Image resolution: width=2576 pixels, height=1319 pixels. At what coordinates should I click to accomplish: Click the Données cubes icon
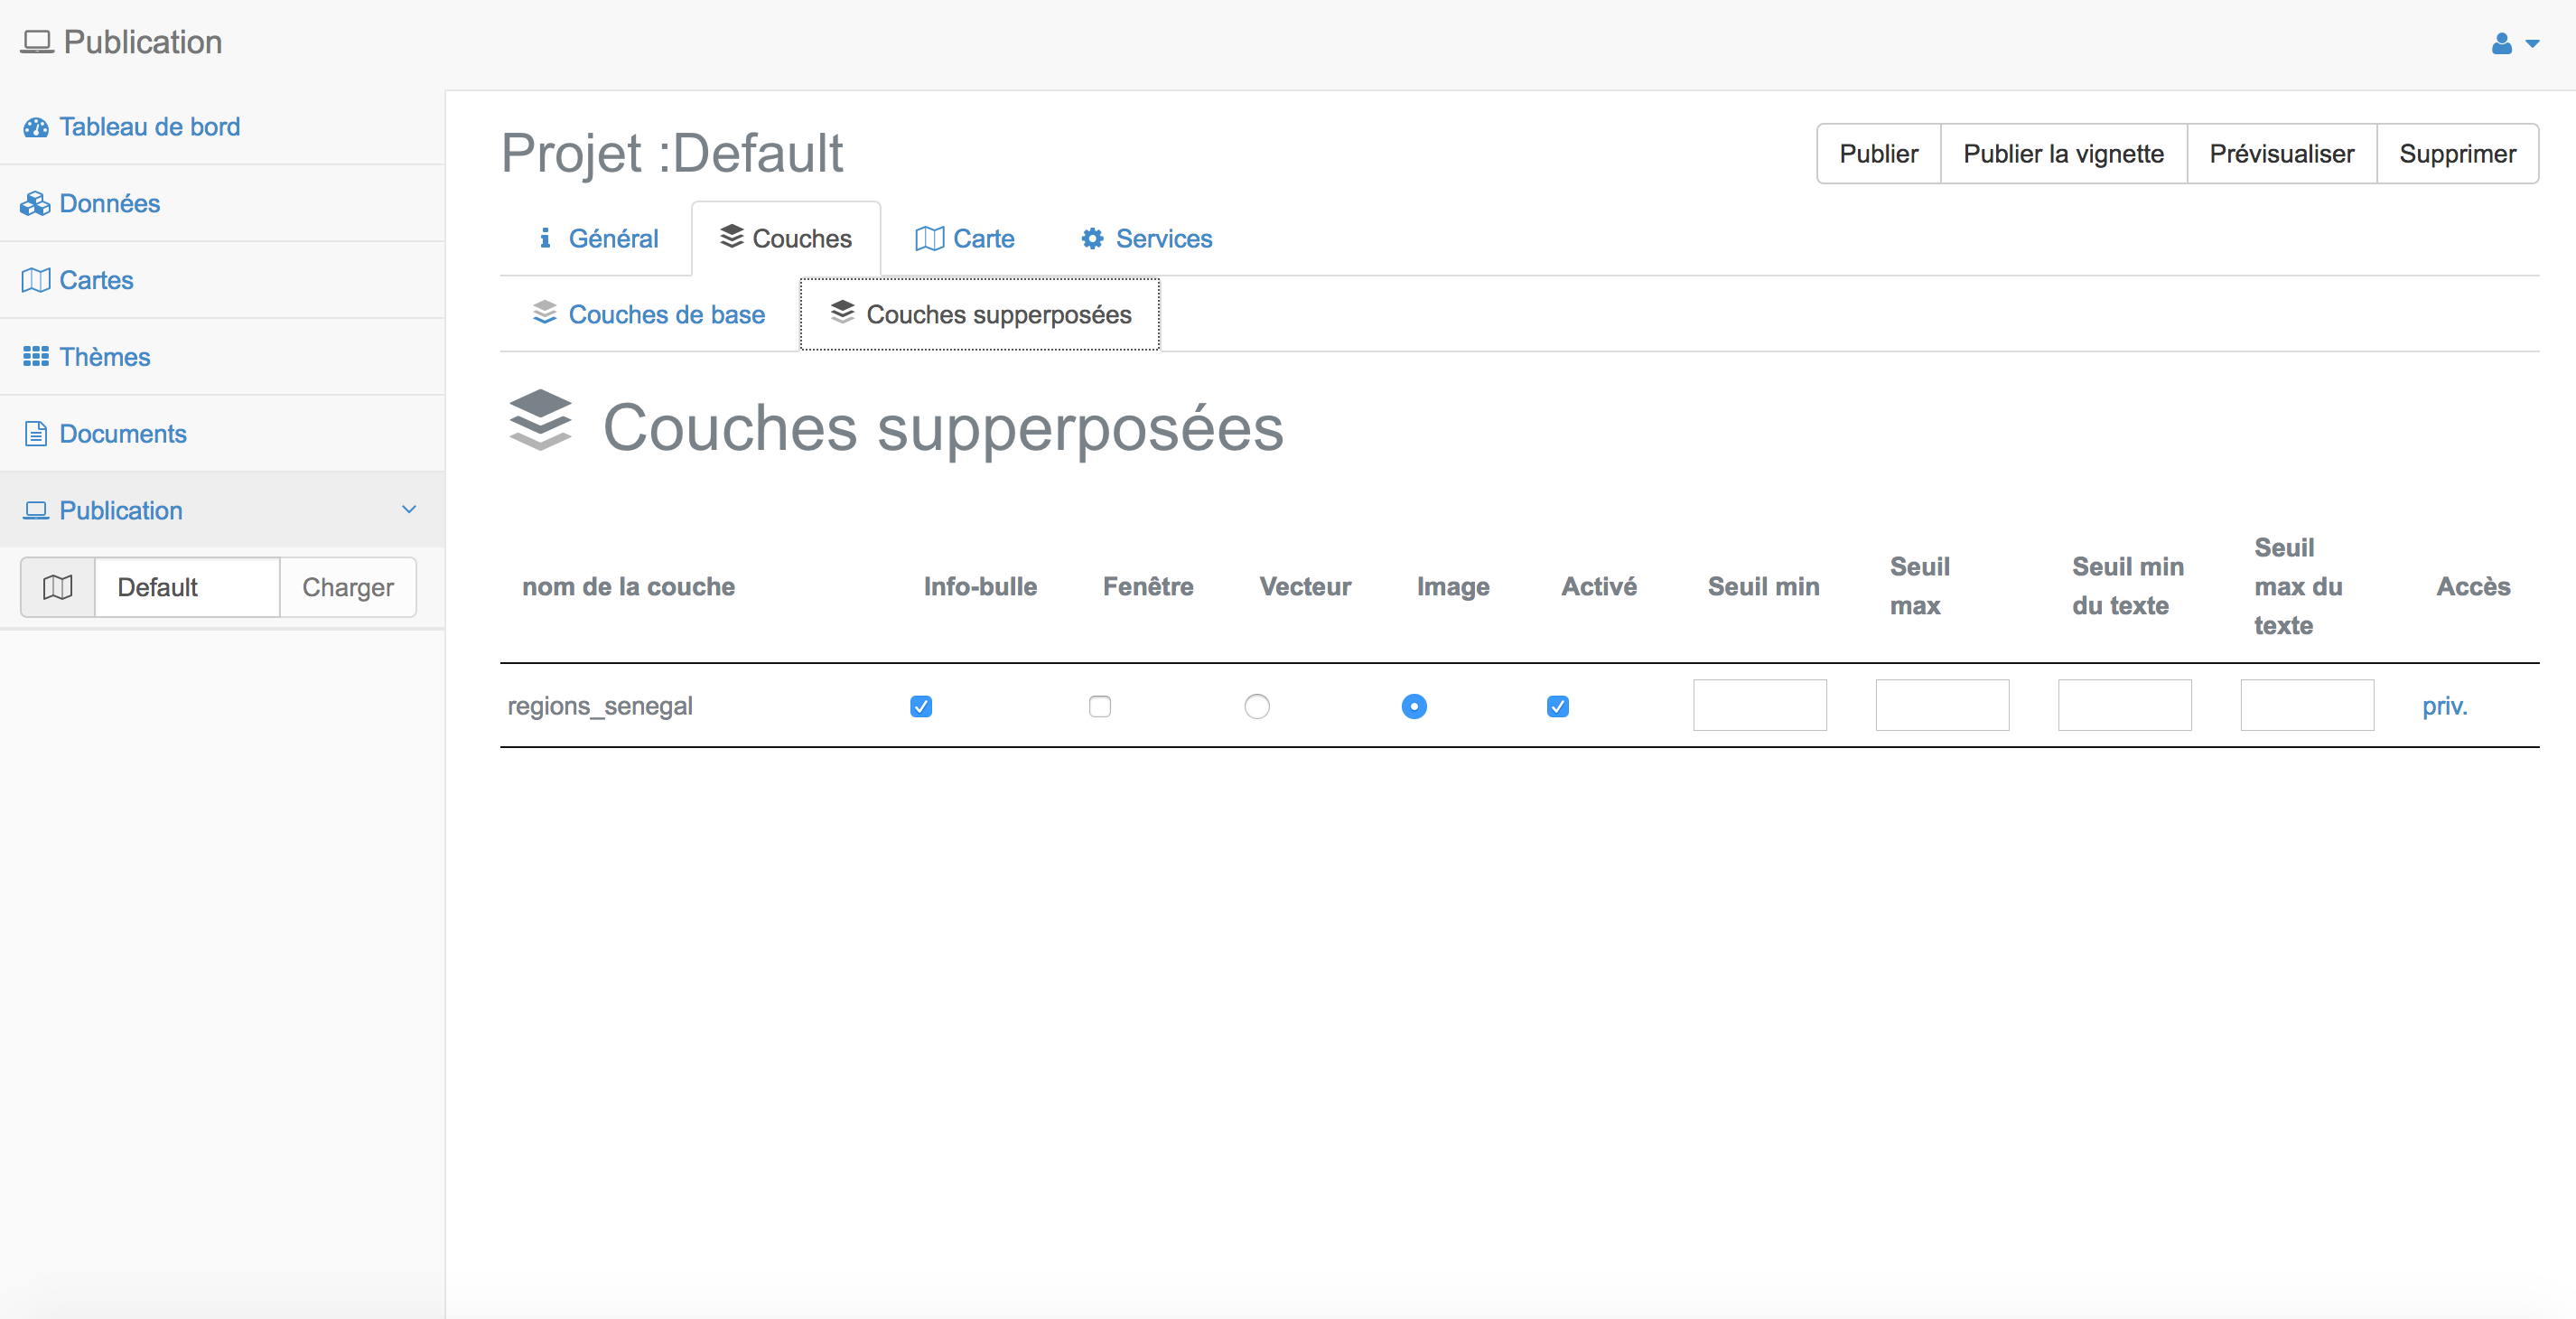tap(35, 204)
